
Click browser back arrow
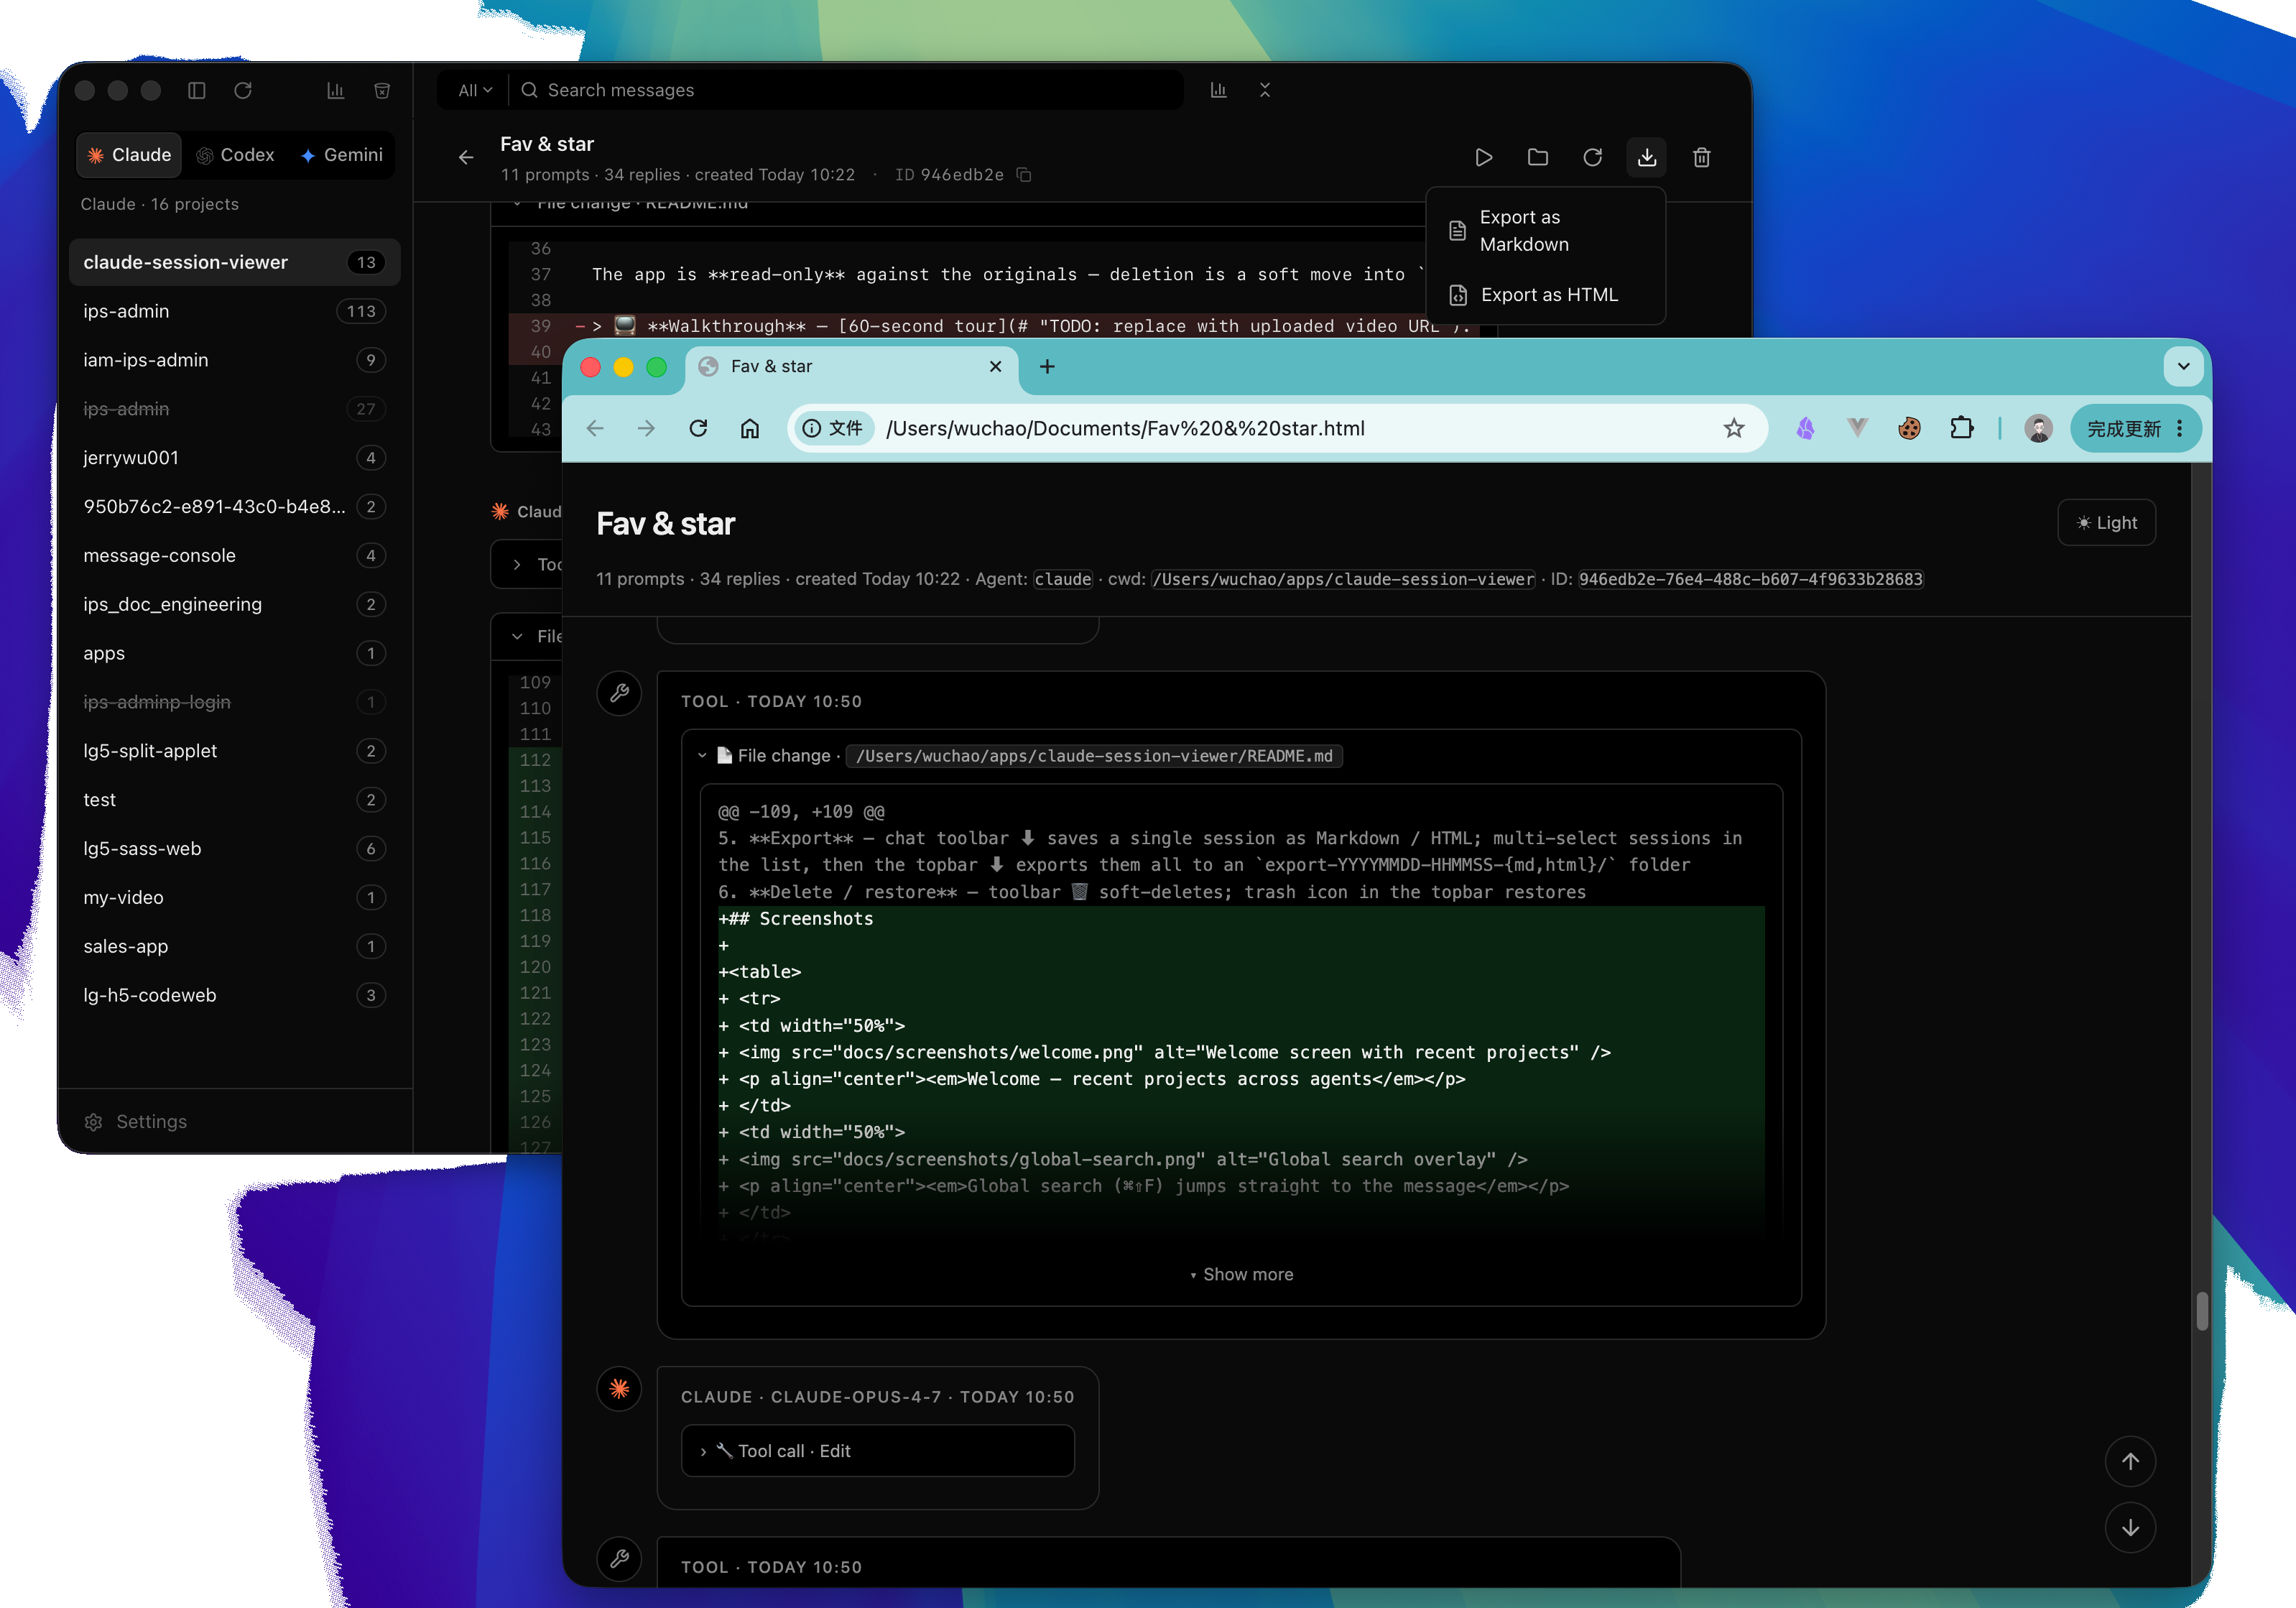(x=595, y=428)
